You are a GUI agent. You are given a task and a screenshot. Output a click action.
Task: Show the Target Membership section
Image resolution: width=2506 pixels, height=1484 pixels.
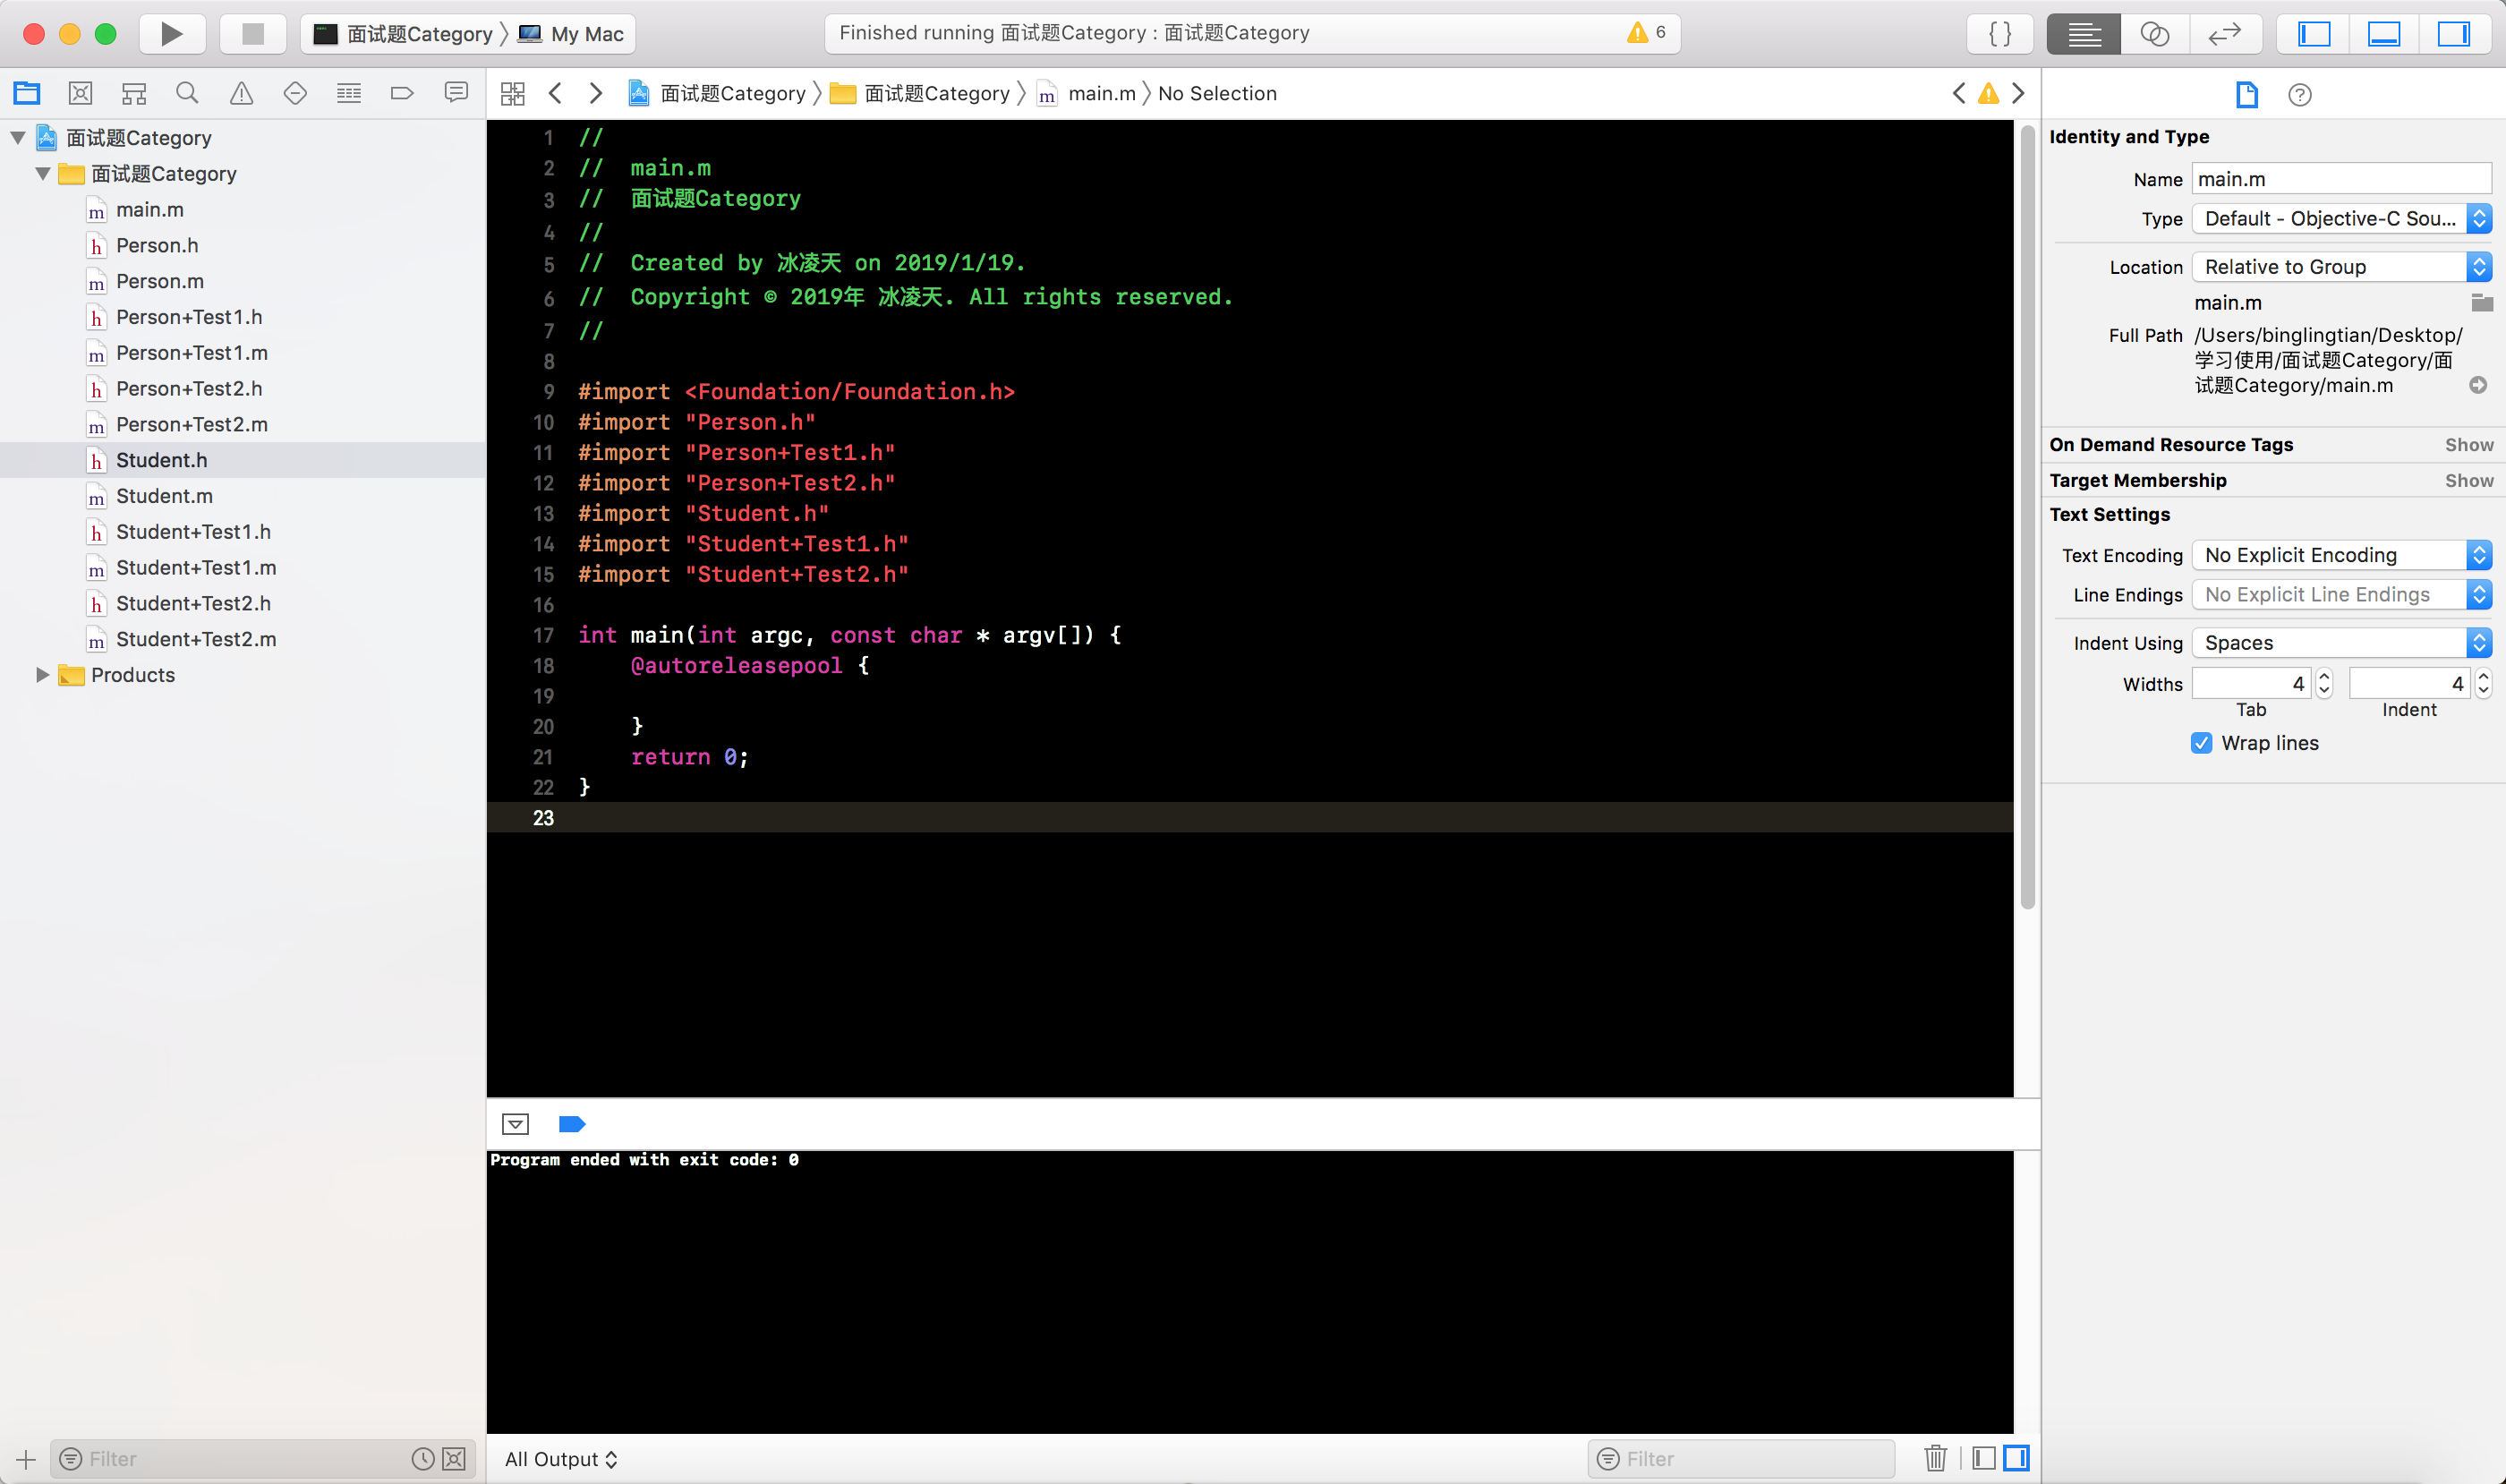tap(2468, 481)
